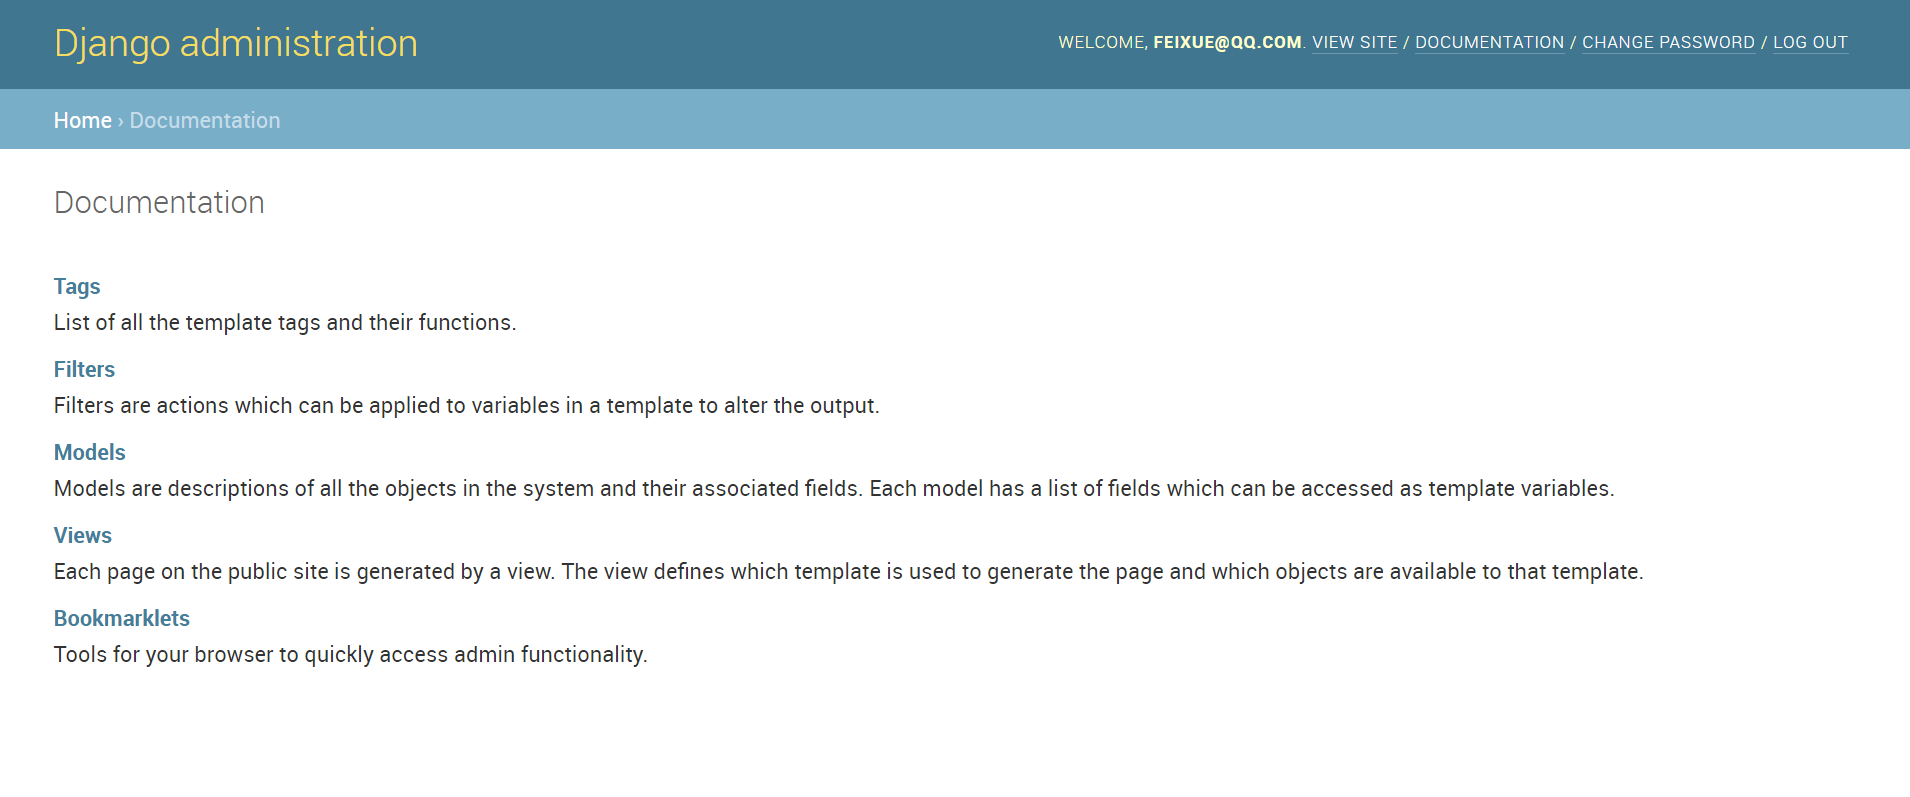Click the Models description paragraph

(x=834, y=489)
